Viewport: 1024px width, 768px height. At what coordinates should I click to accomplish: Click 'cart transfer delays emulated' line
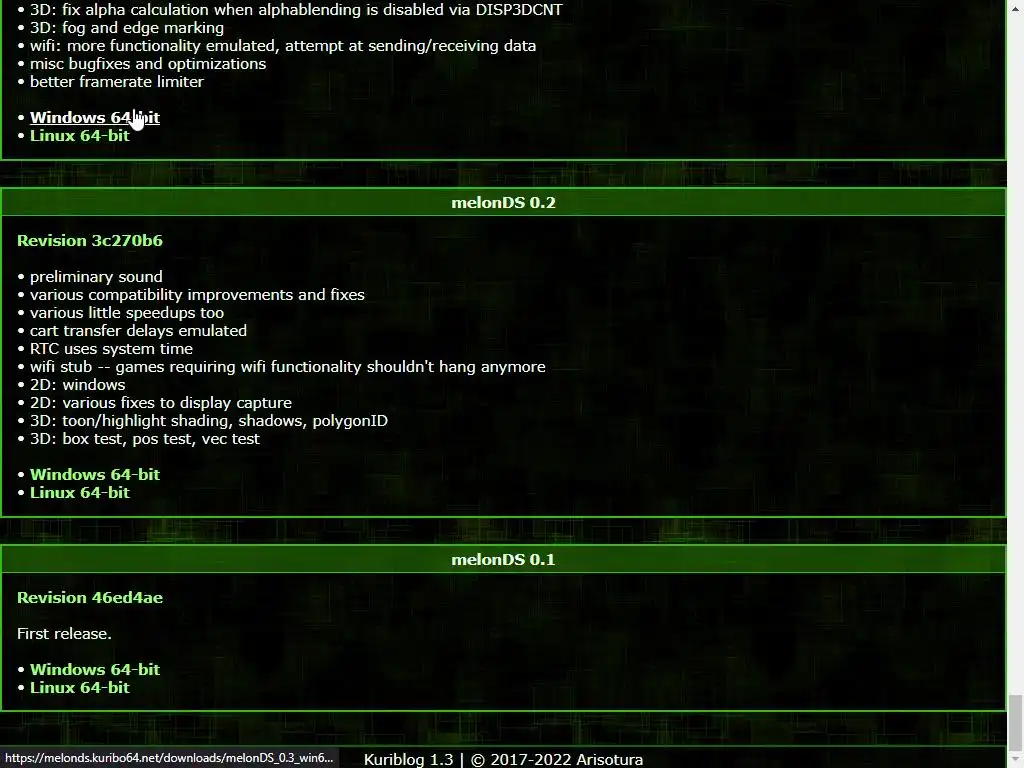(138, 331)
